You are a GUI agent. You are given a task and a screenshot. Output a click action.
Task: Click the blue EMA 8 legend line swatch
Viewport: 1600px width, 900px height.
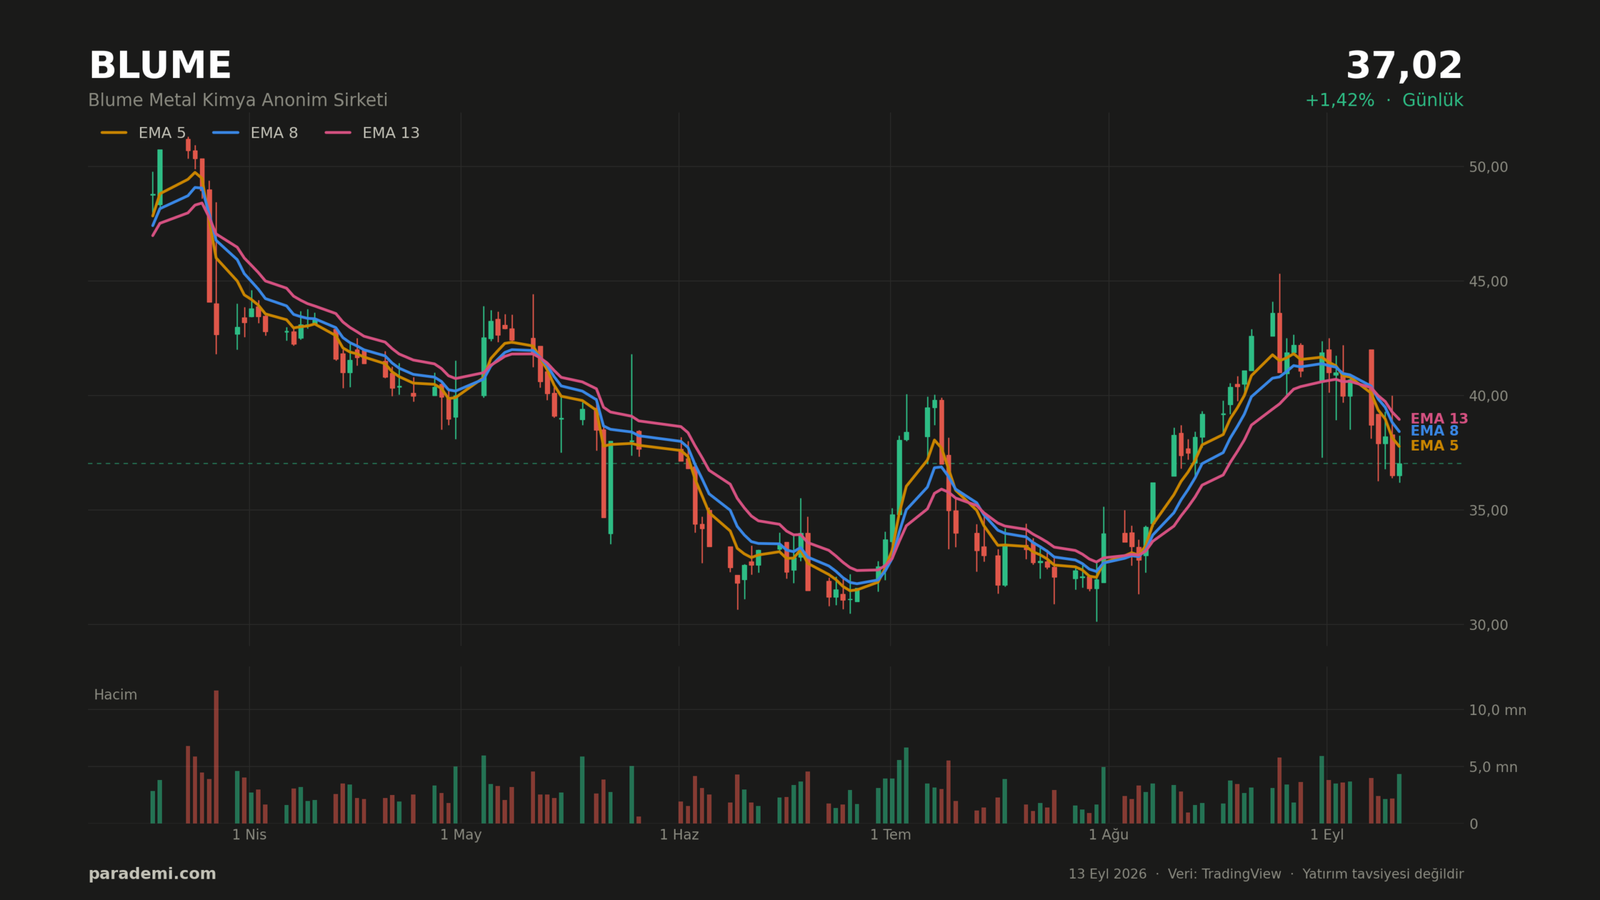pos(226,133)
